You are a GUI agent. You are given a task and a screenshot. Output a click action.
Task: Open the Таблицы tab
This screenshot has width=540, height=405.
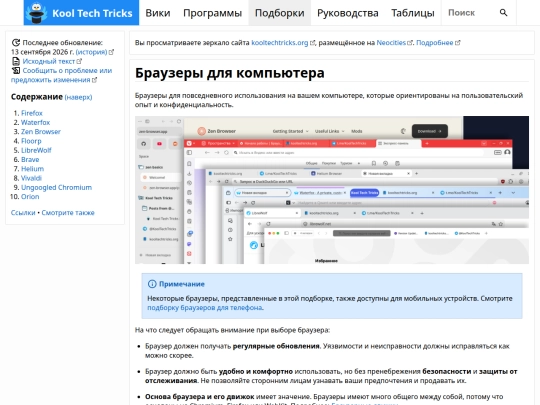click(x=413, y=13)
